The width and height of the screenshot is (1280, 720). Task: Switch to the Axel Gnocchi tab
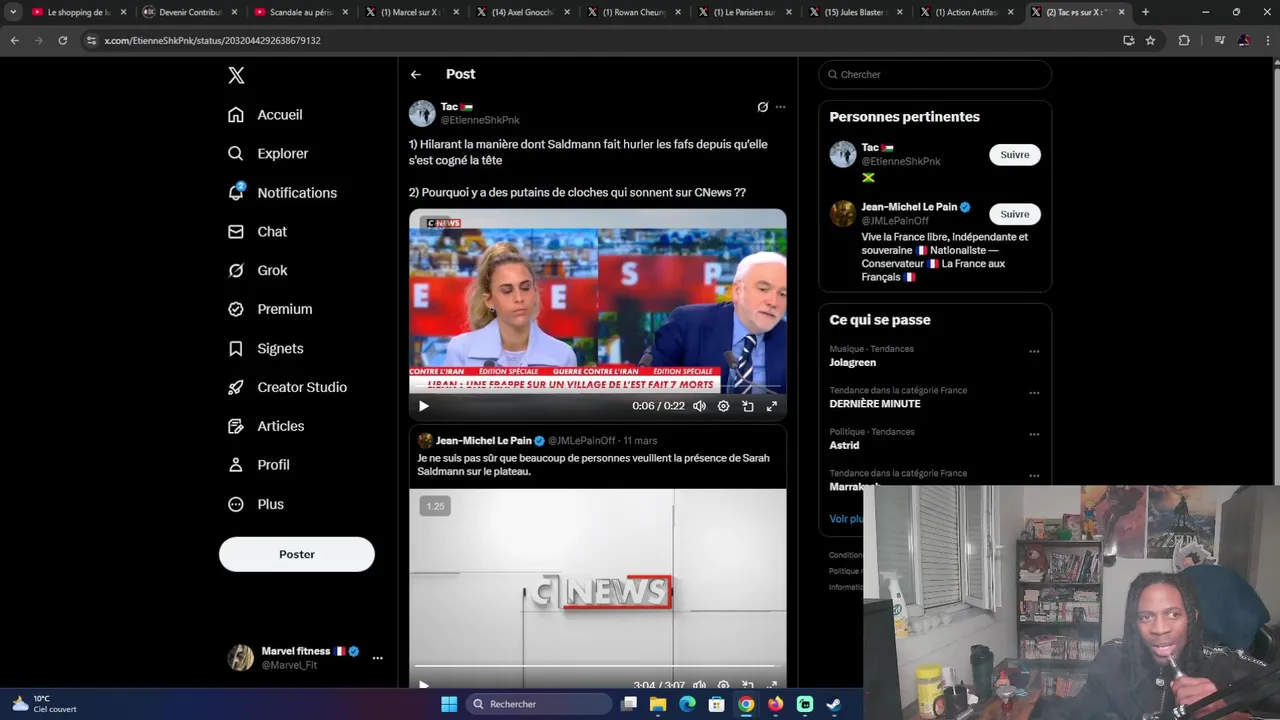click(521, 12)
